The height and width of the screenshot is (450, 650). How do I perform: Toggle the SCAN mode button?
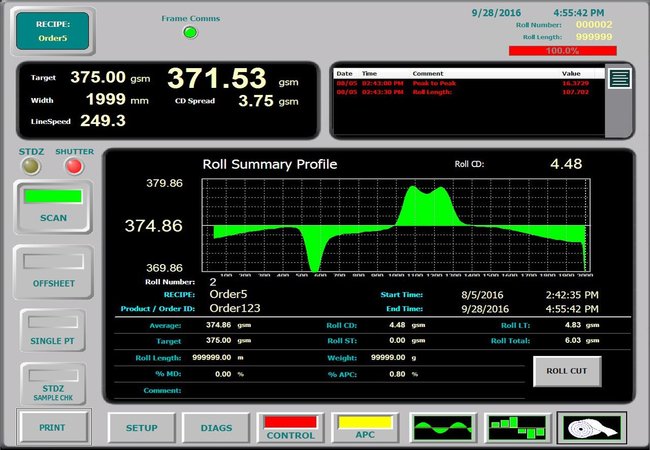pos(53,207)
